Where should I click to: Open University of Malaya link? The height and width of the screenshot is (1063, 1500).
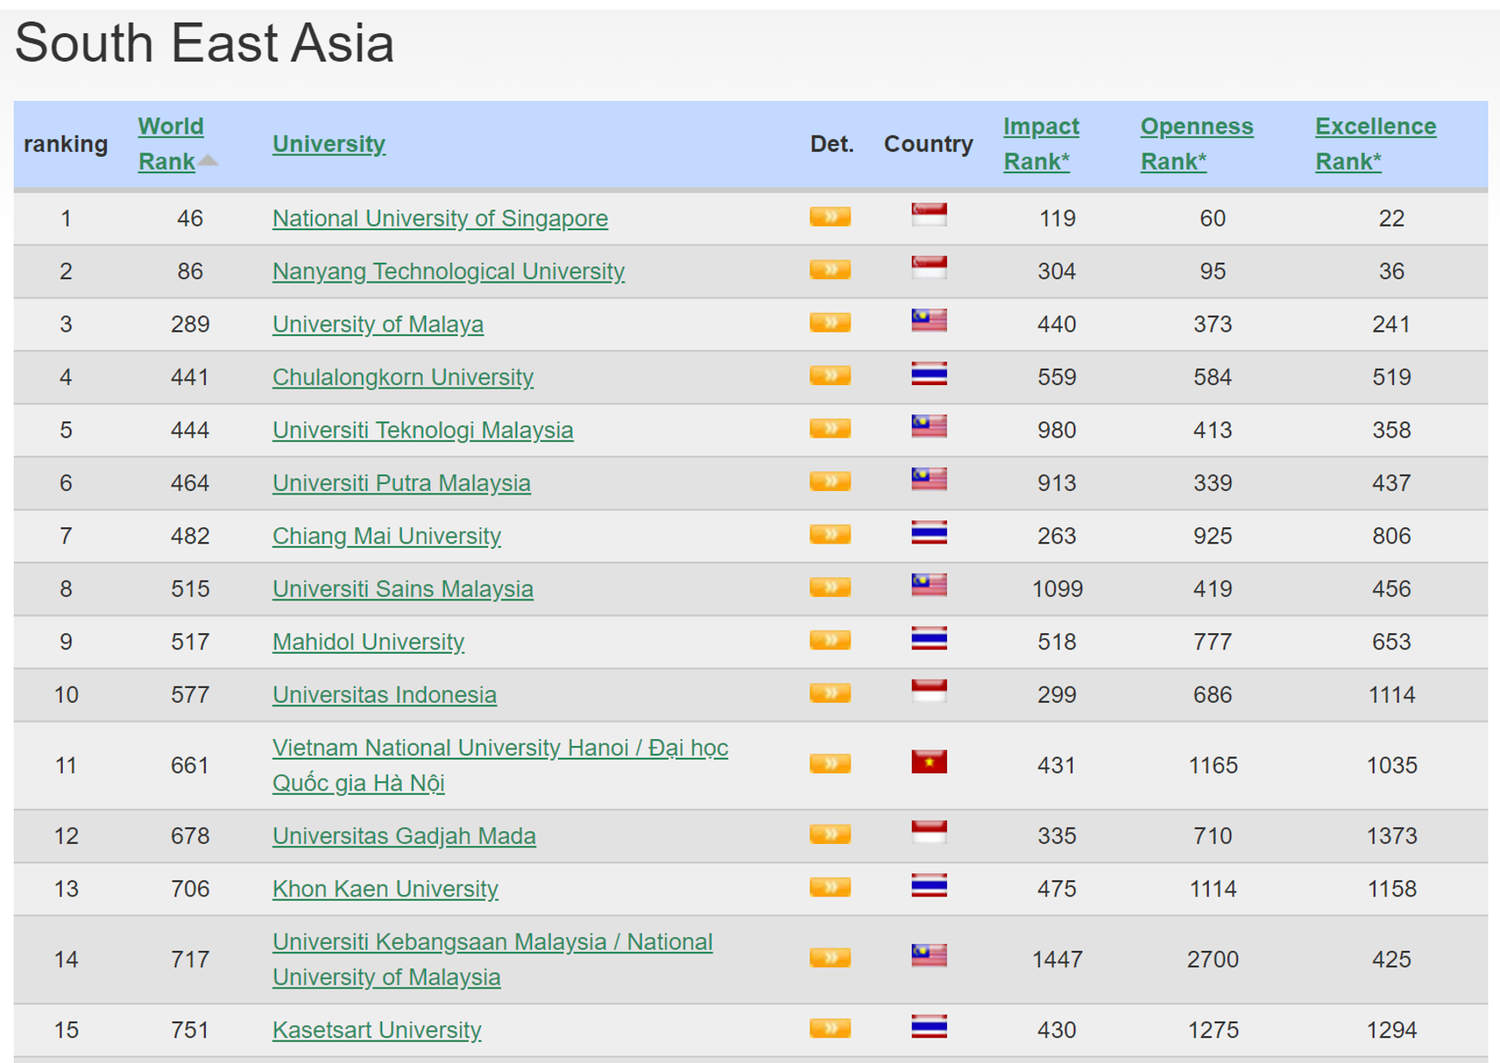coord(378,324)
